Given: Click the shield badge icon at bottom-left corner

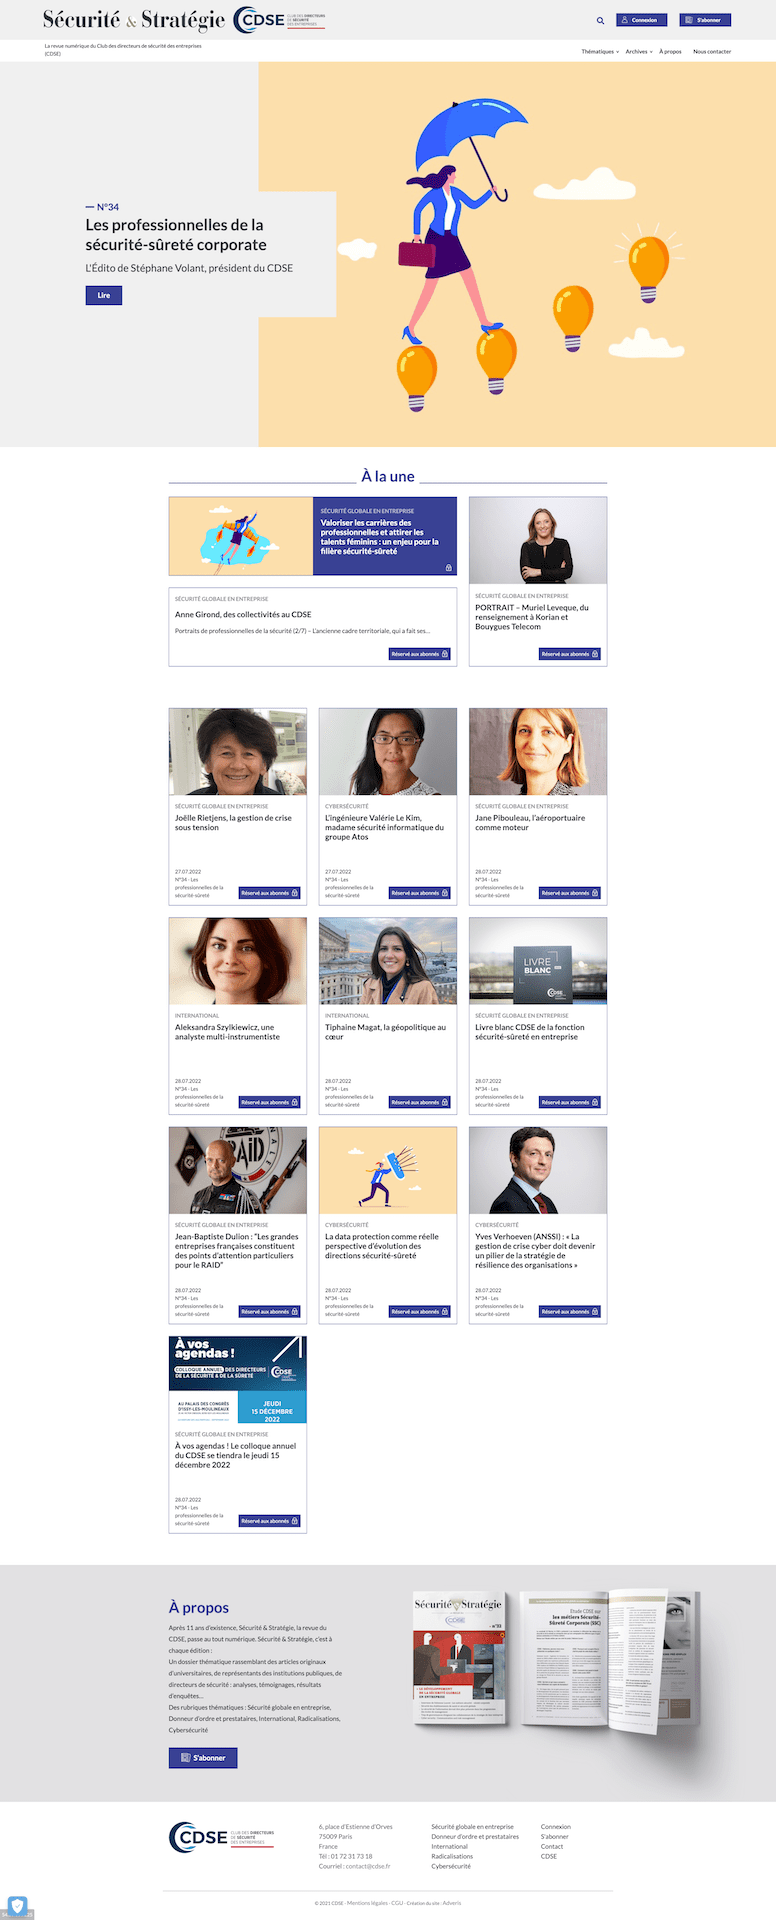Looking at the screenshot, I should coord(17,1905).
